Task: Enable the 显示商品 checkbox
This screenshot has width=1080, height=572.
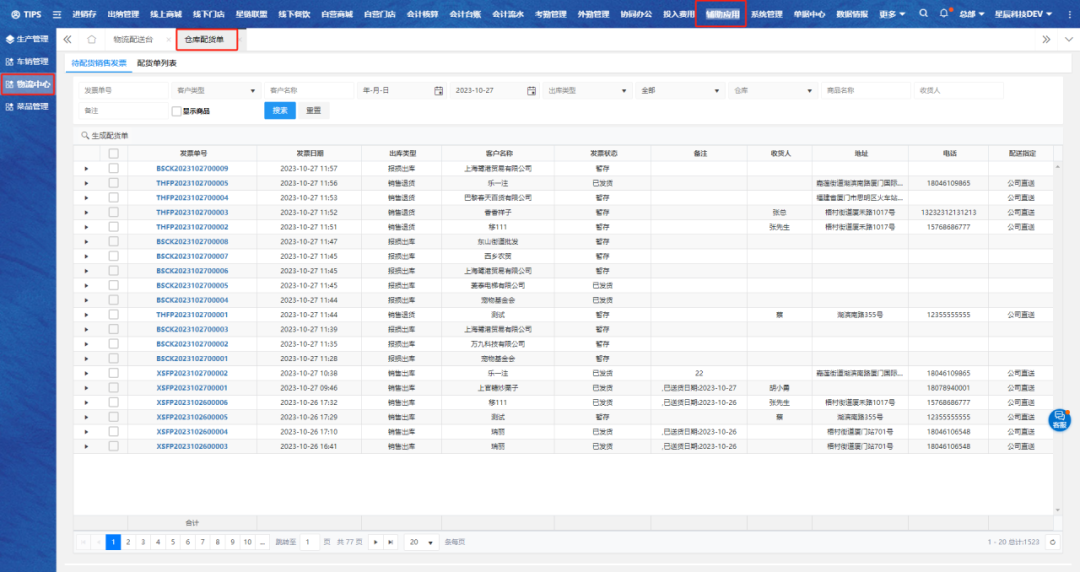Action: (176, 111)
